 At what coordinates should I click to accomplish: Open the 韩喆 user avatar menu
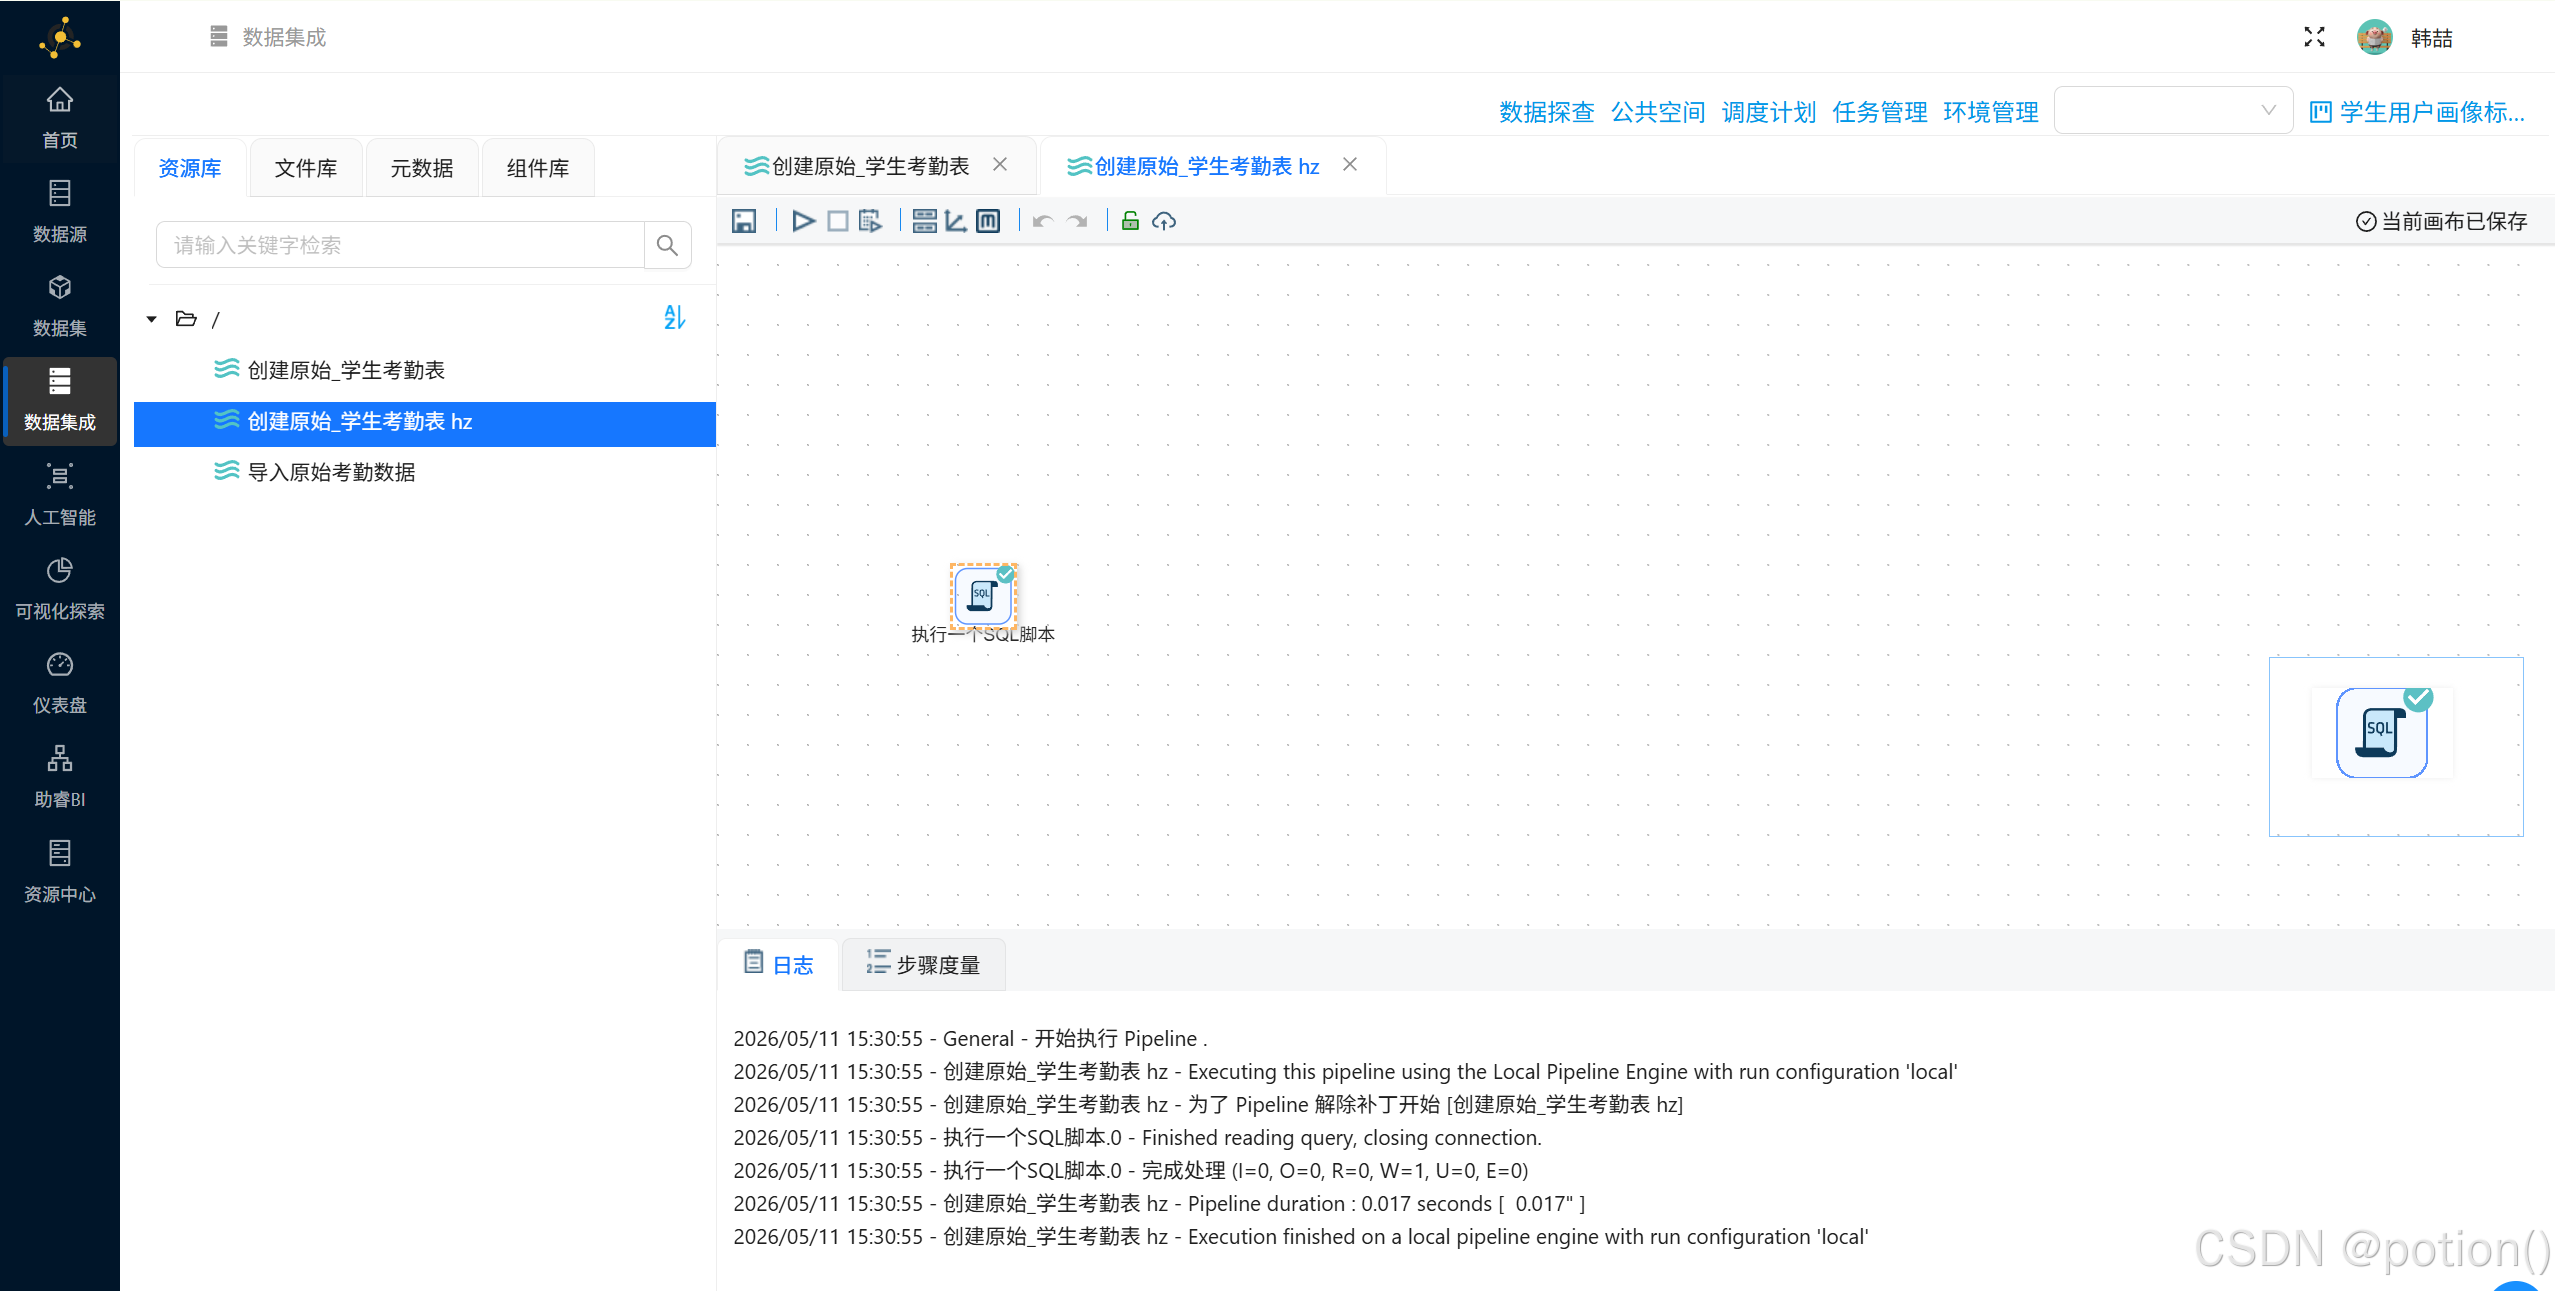2374,37
